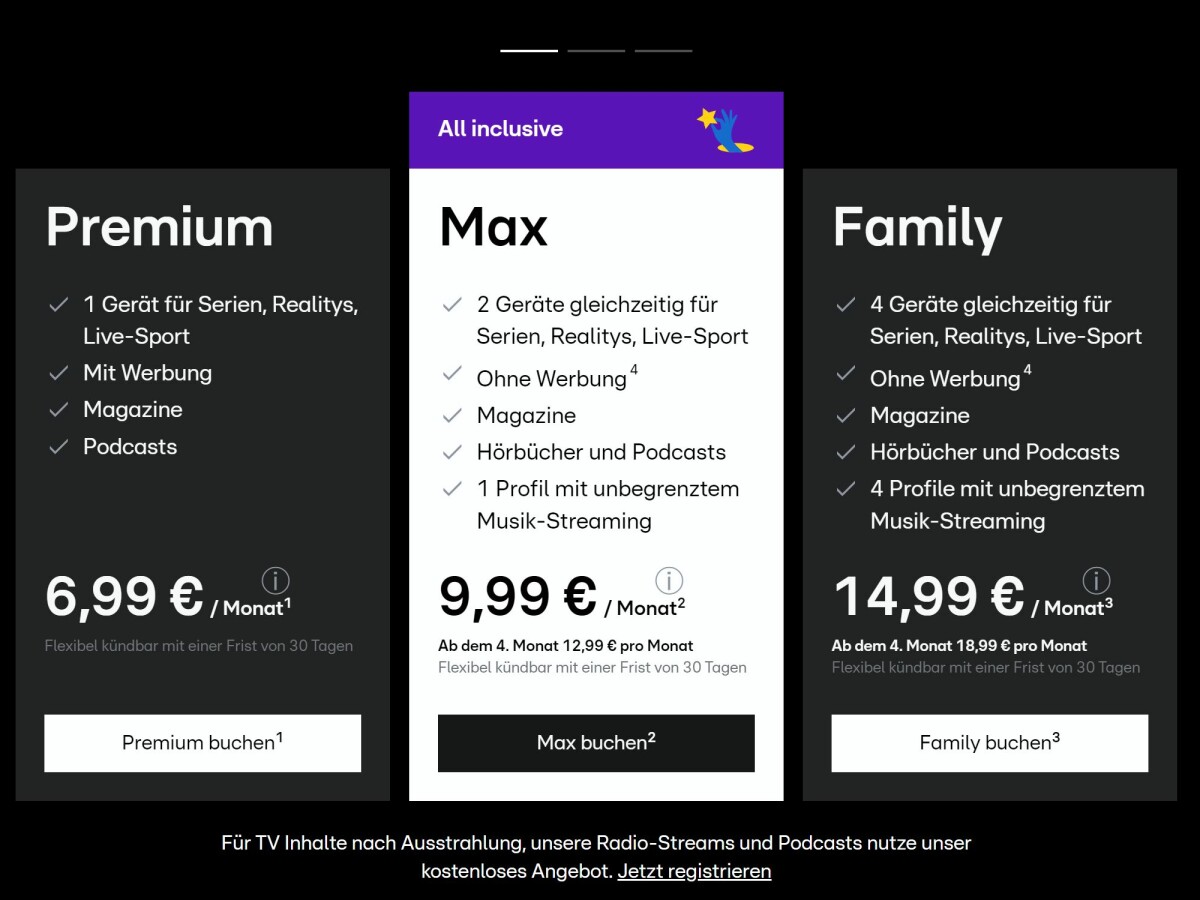The height and width of the screenshot is (900, 1200).
Task: Click the Premium buchen button
Action: (x=202, y=743)
